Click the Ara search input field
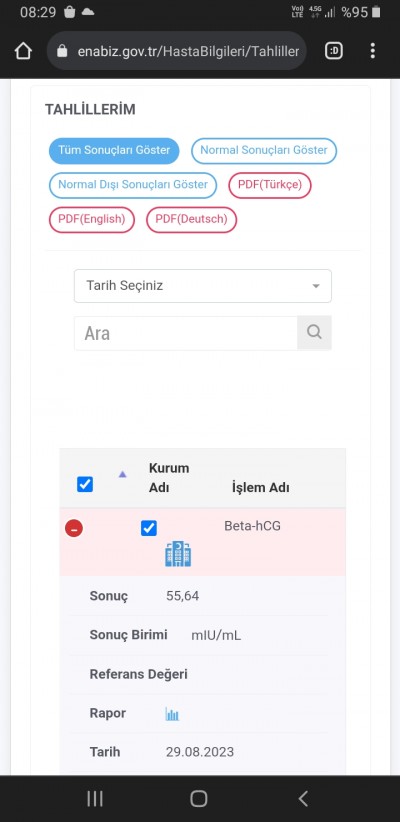 coord(186,333)
